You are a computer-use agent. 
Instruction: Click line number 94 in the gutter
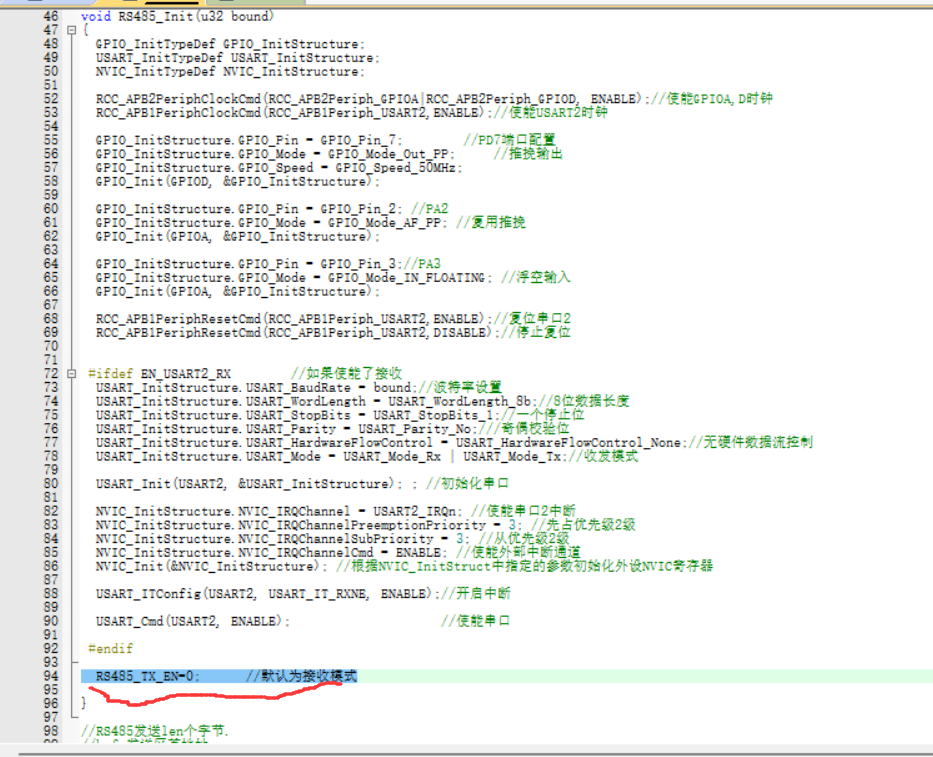pyautogui.click(x=51, y=676)
